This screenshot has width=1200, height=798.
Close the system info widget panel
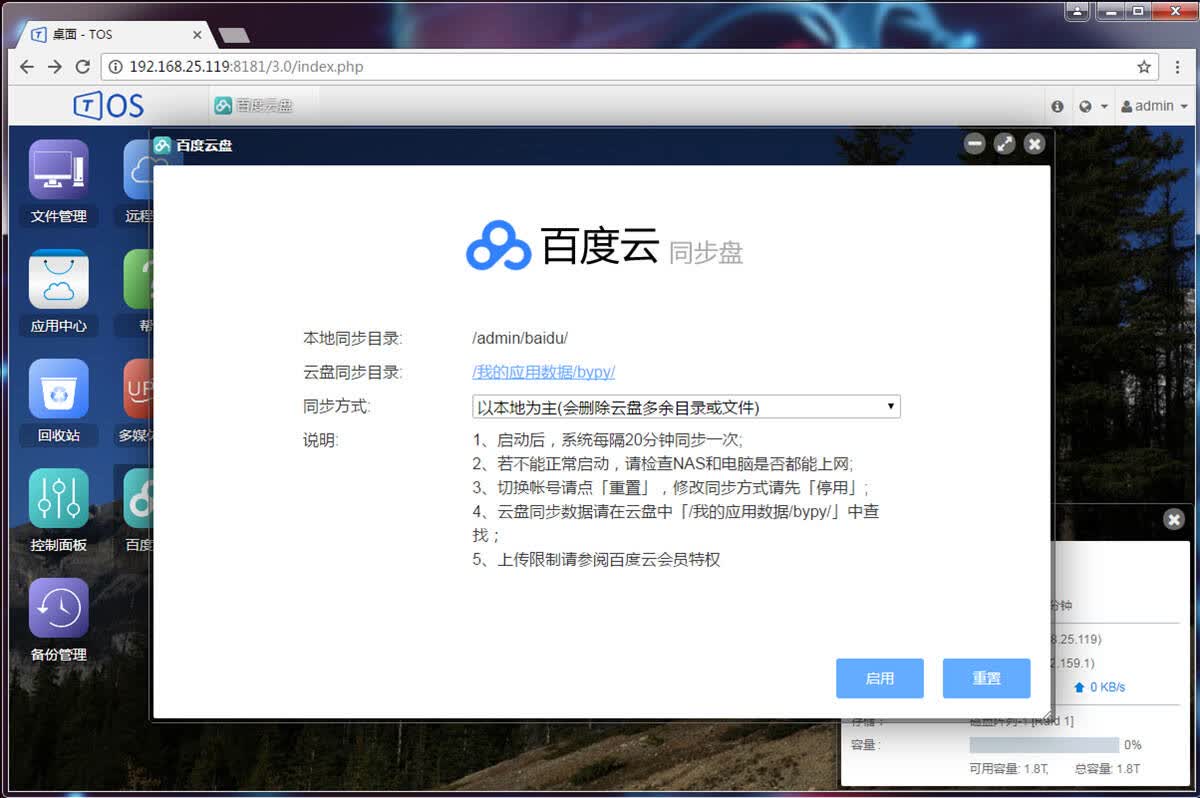[x=1174, y=519]
